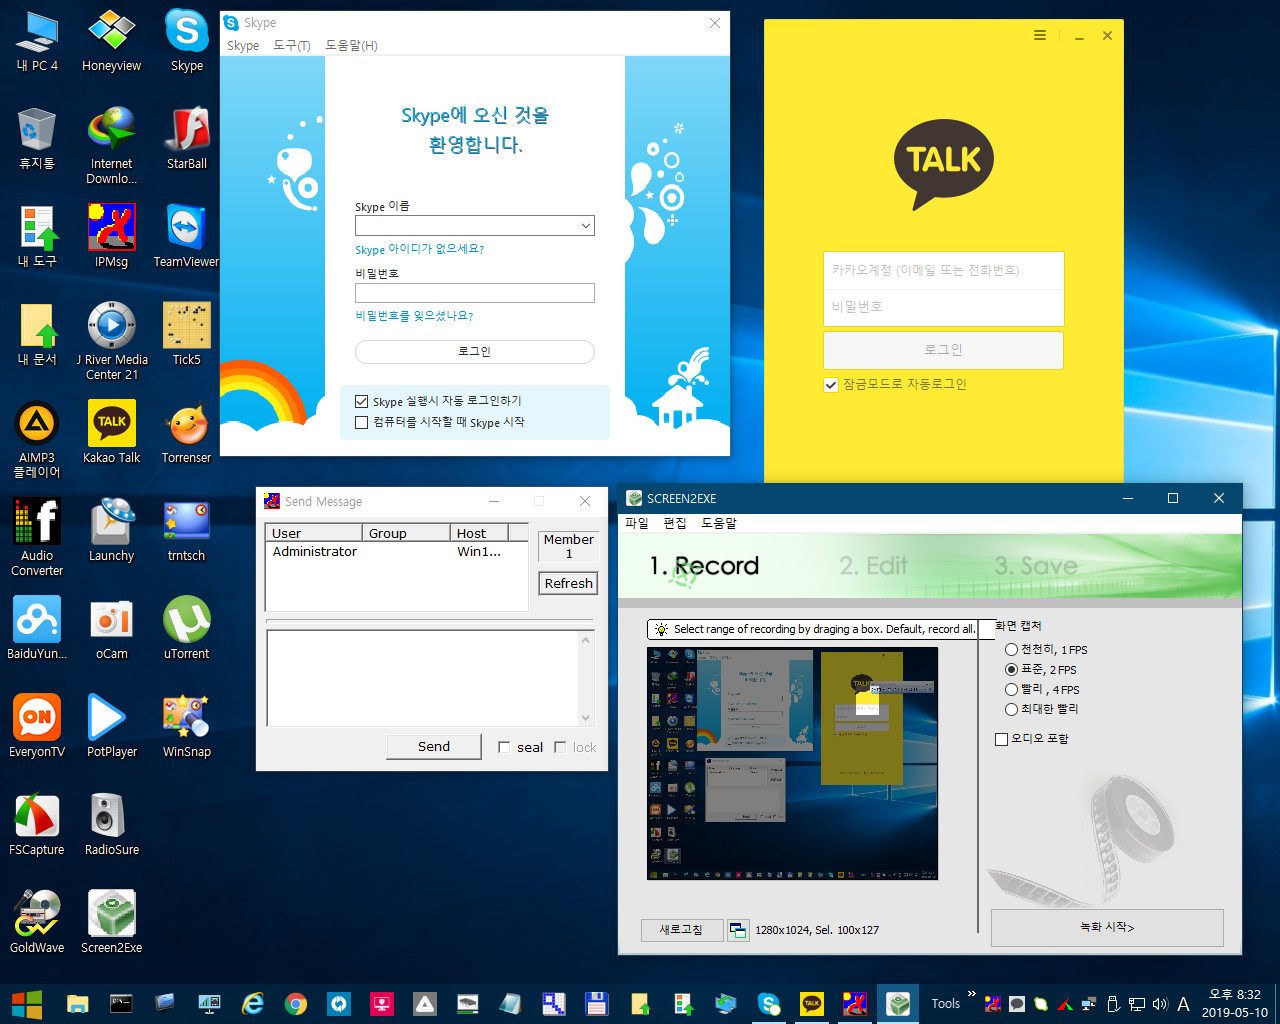The height and width of the screenshot is (1024, 1280).
Task: Open Internet Download Manager desktop icon
Action: click(111, 146)
